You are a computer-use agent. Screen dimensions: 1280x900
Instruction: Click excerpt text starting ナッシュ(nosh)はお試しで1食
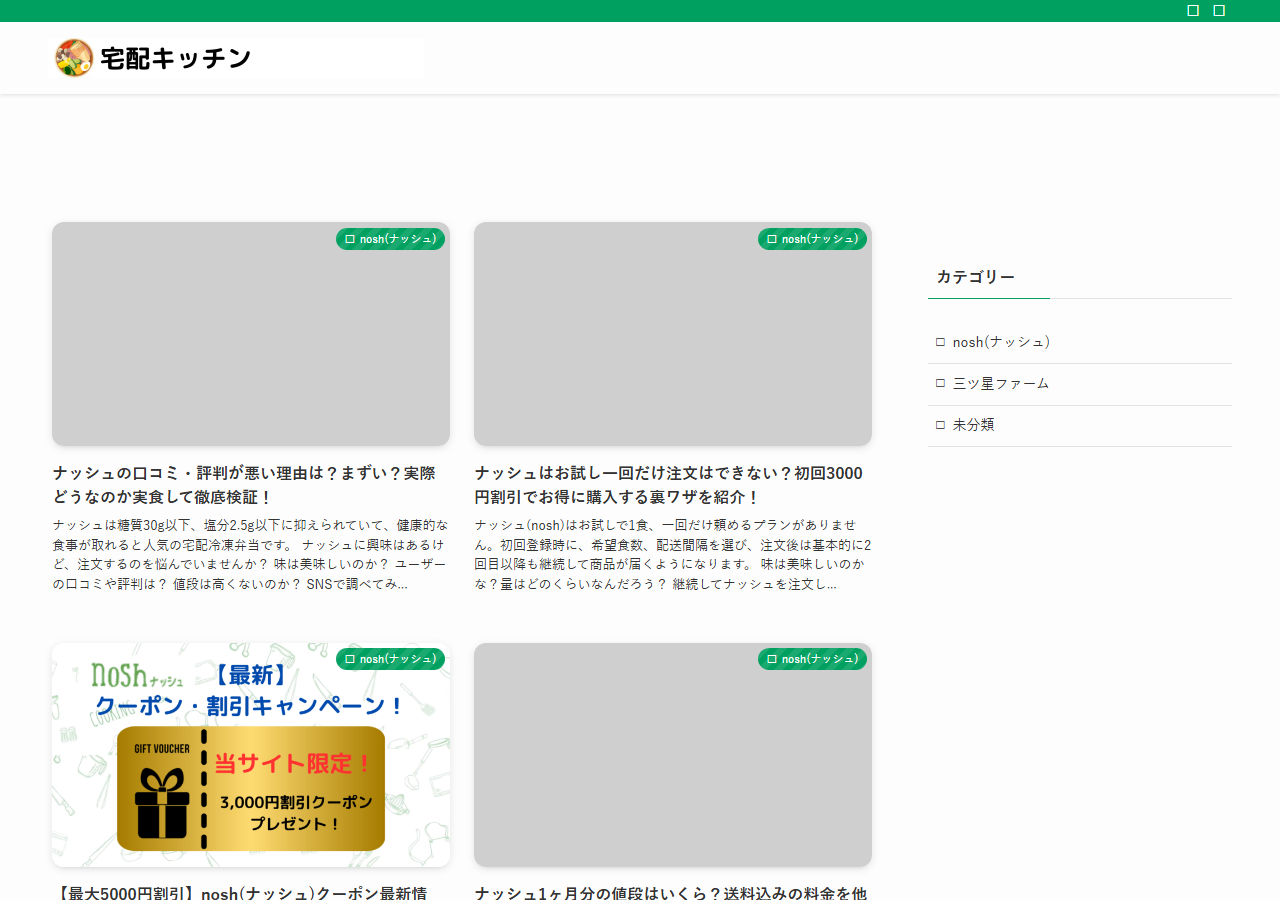click(x=673, y=554)
